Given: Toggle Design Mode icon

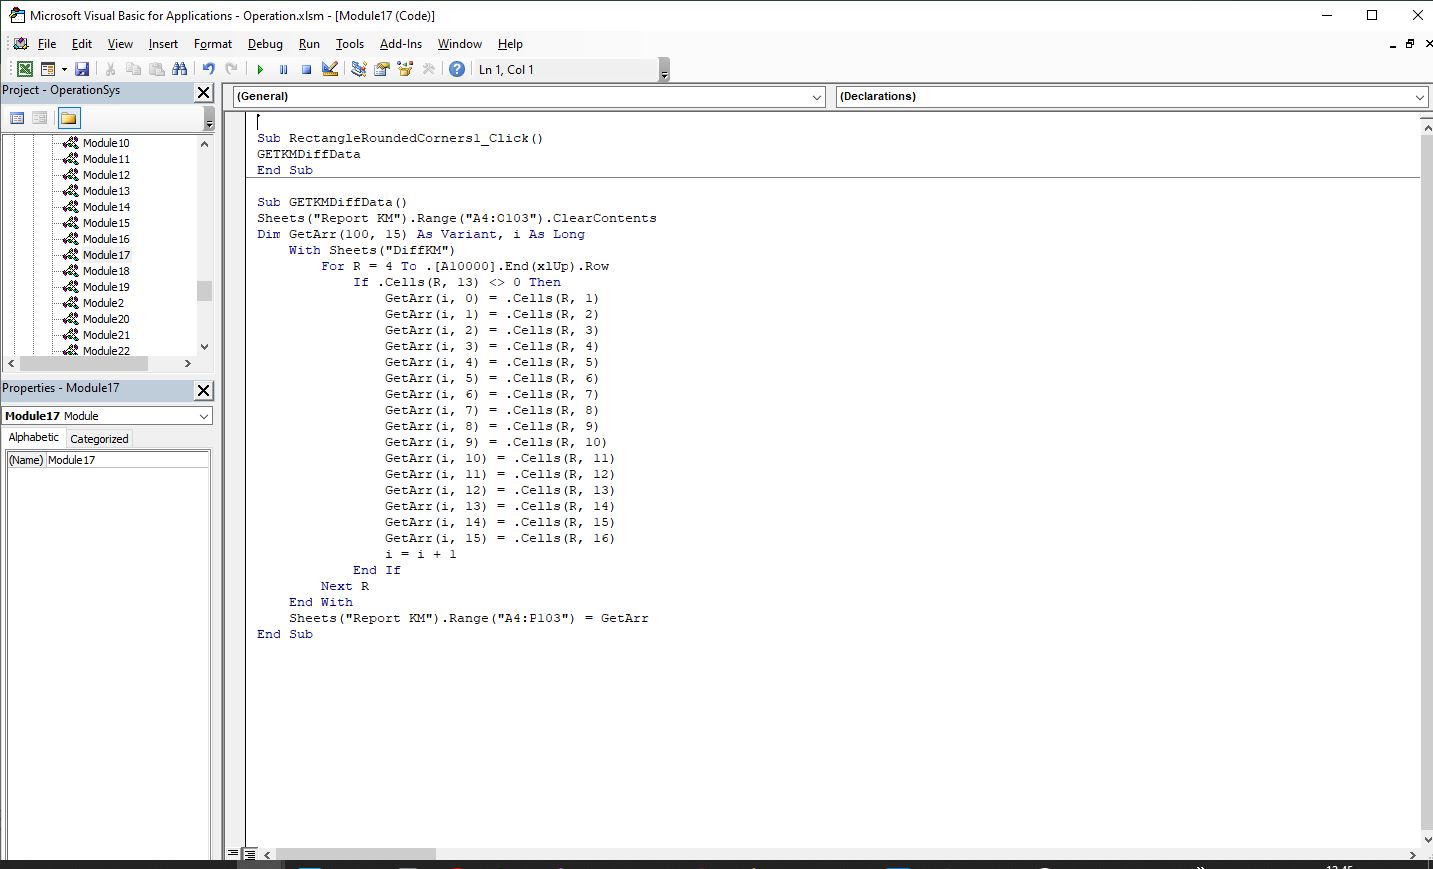Looking at the screenshot, I should [330, 69].
